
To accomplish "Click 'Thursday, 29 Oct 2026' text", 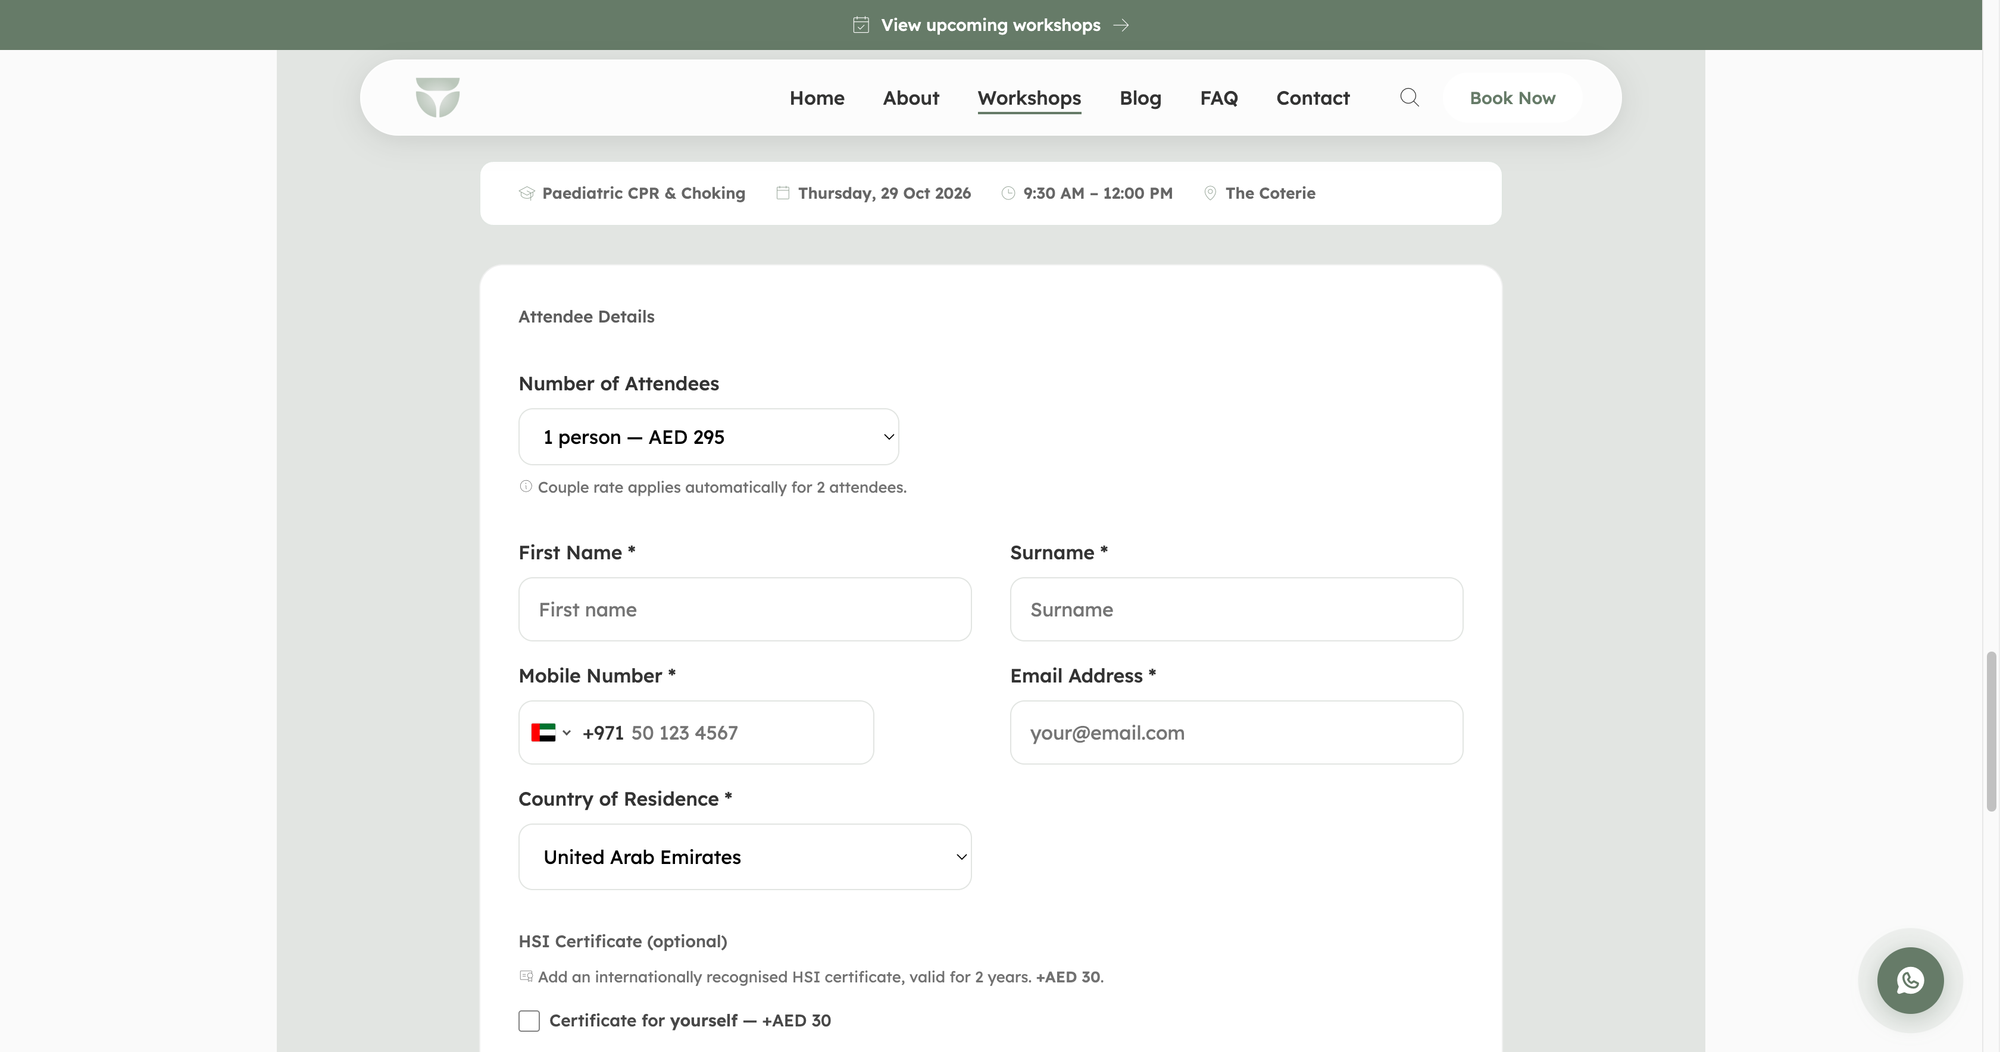I will [x=884, y=193].
